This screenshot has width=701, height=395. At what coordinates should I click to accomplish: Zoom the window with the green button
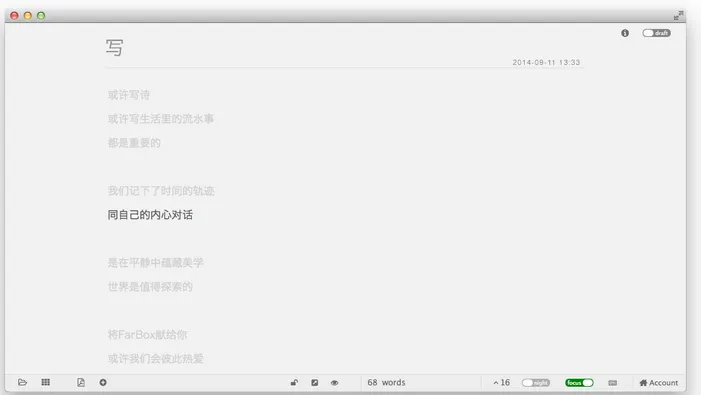click(x=41, y=16)
